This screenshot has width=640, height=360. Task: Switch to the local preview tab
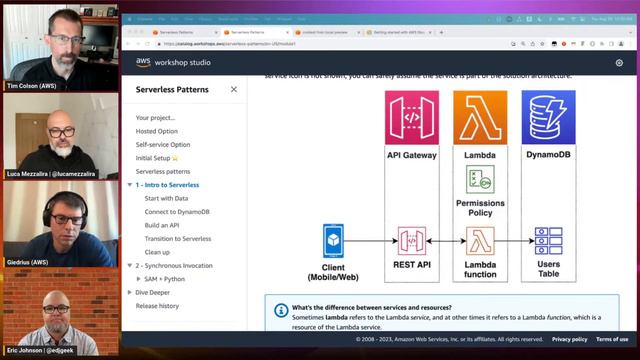(x=327, y=32)
